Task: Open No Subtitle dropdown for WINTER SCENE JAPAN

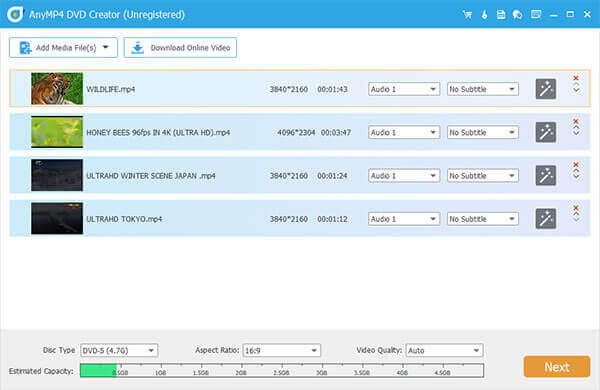Action: pos(483,176)
